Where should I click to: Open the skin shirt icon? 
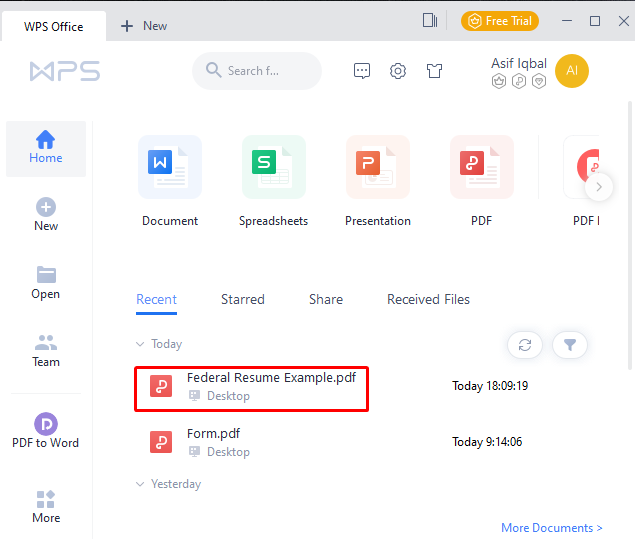[434, 71]
